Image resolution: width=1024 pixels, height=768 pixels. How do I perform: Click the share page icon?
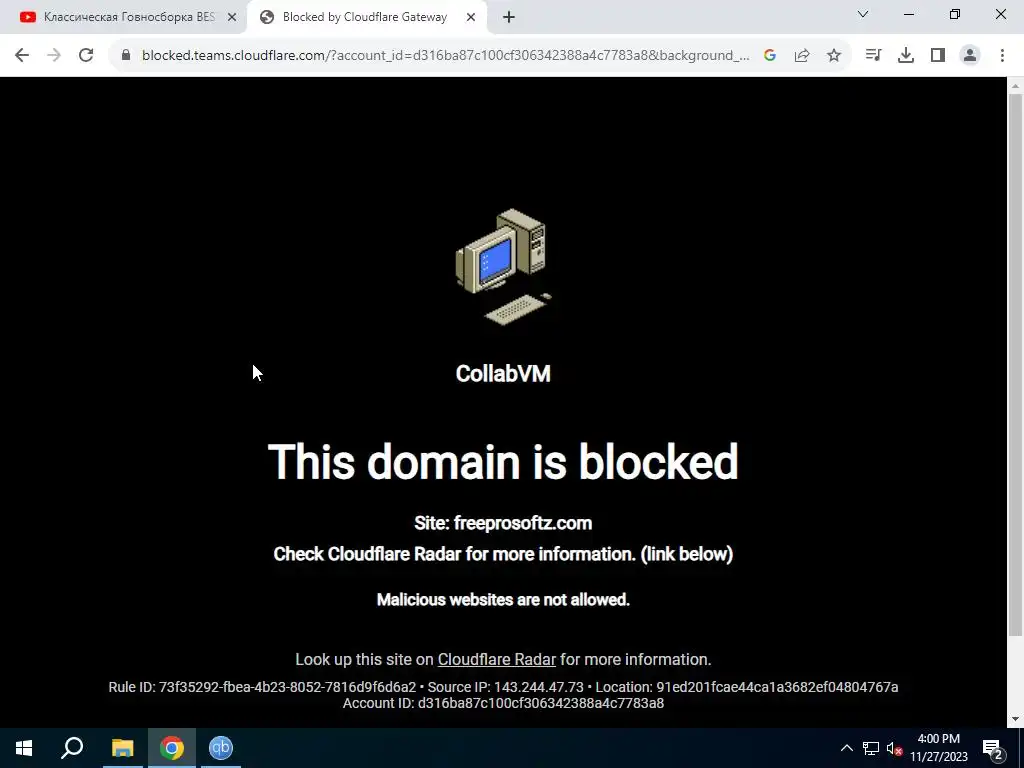coord(802,56)
